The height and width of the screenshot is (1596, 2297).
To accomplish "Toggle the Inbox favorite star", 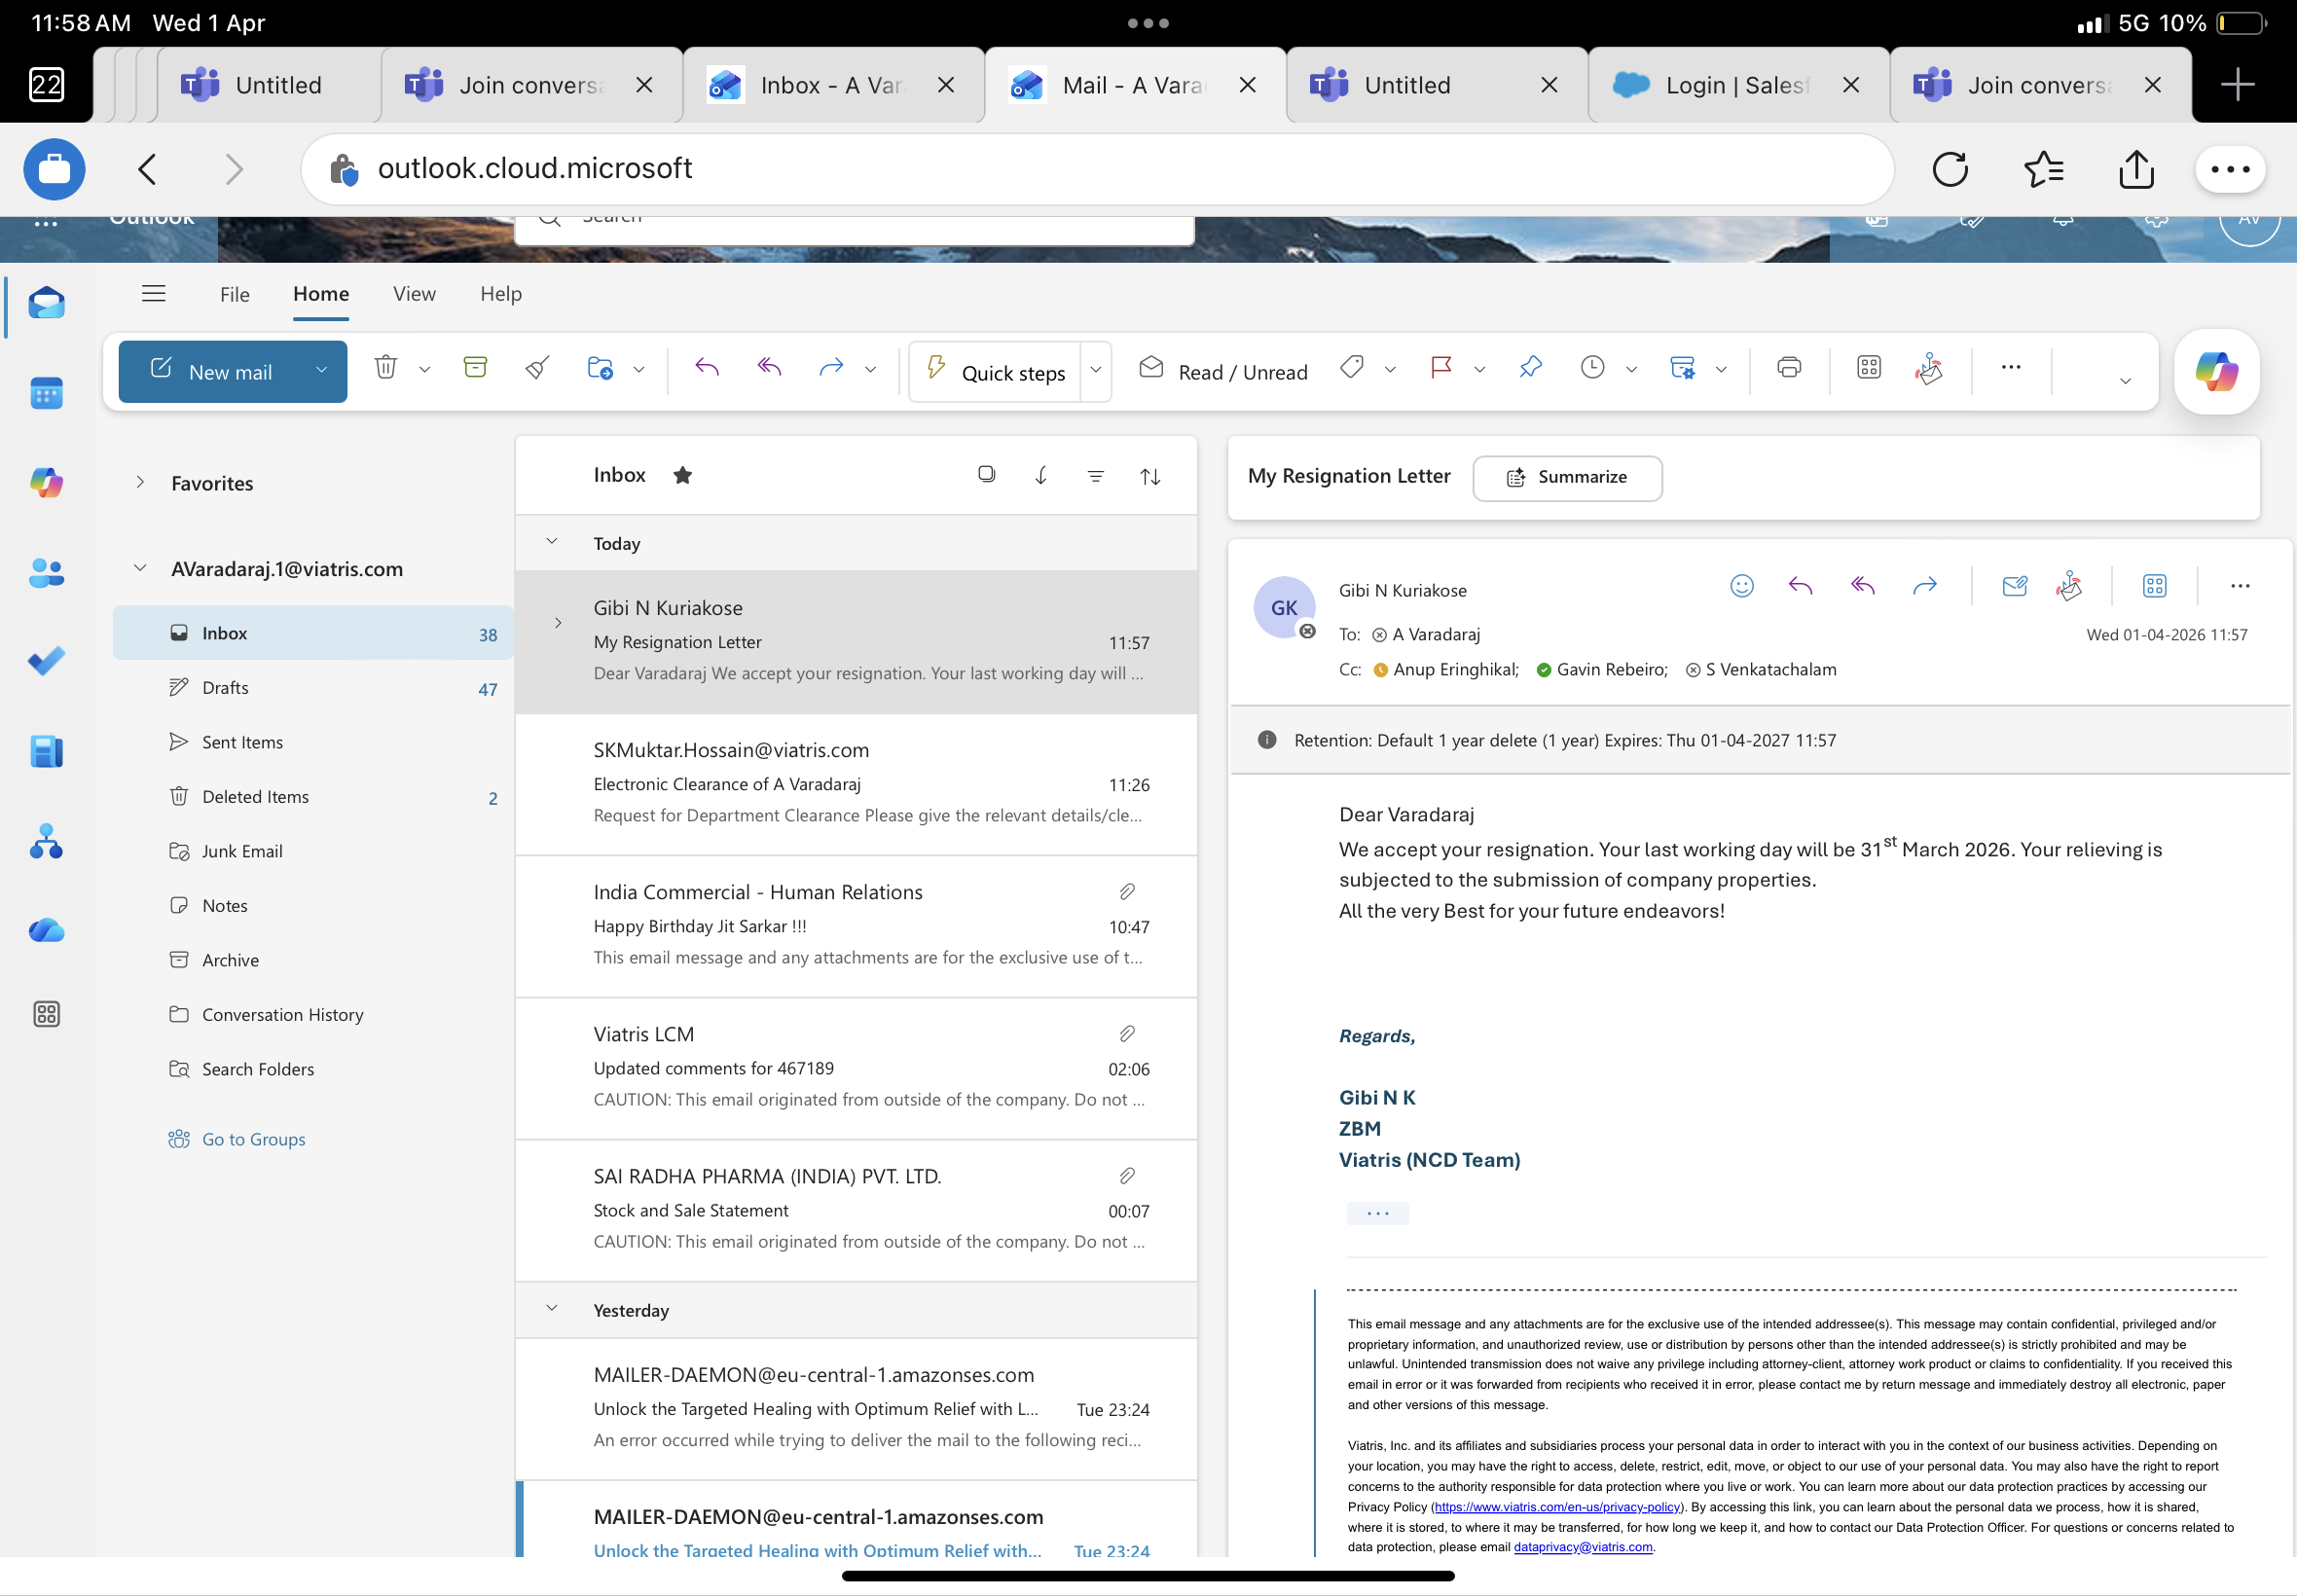I will (683, 475).
